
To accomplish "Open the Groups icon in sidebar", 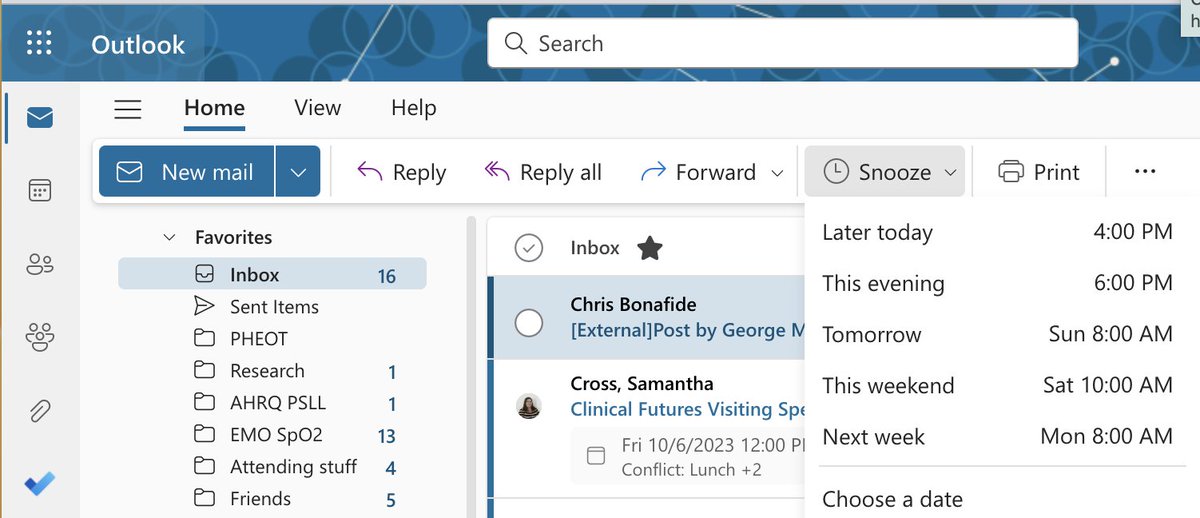I will (x=40, y=337).
